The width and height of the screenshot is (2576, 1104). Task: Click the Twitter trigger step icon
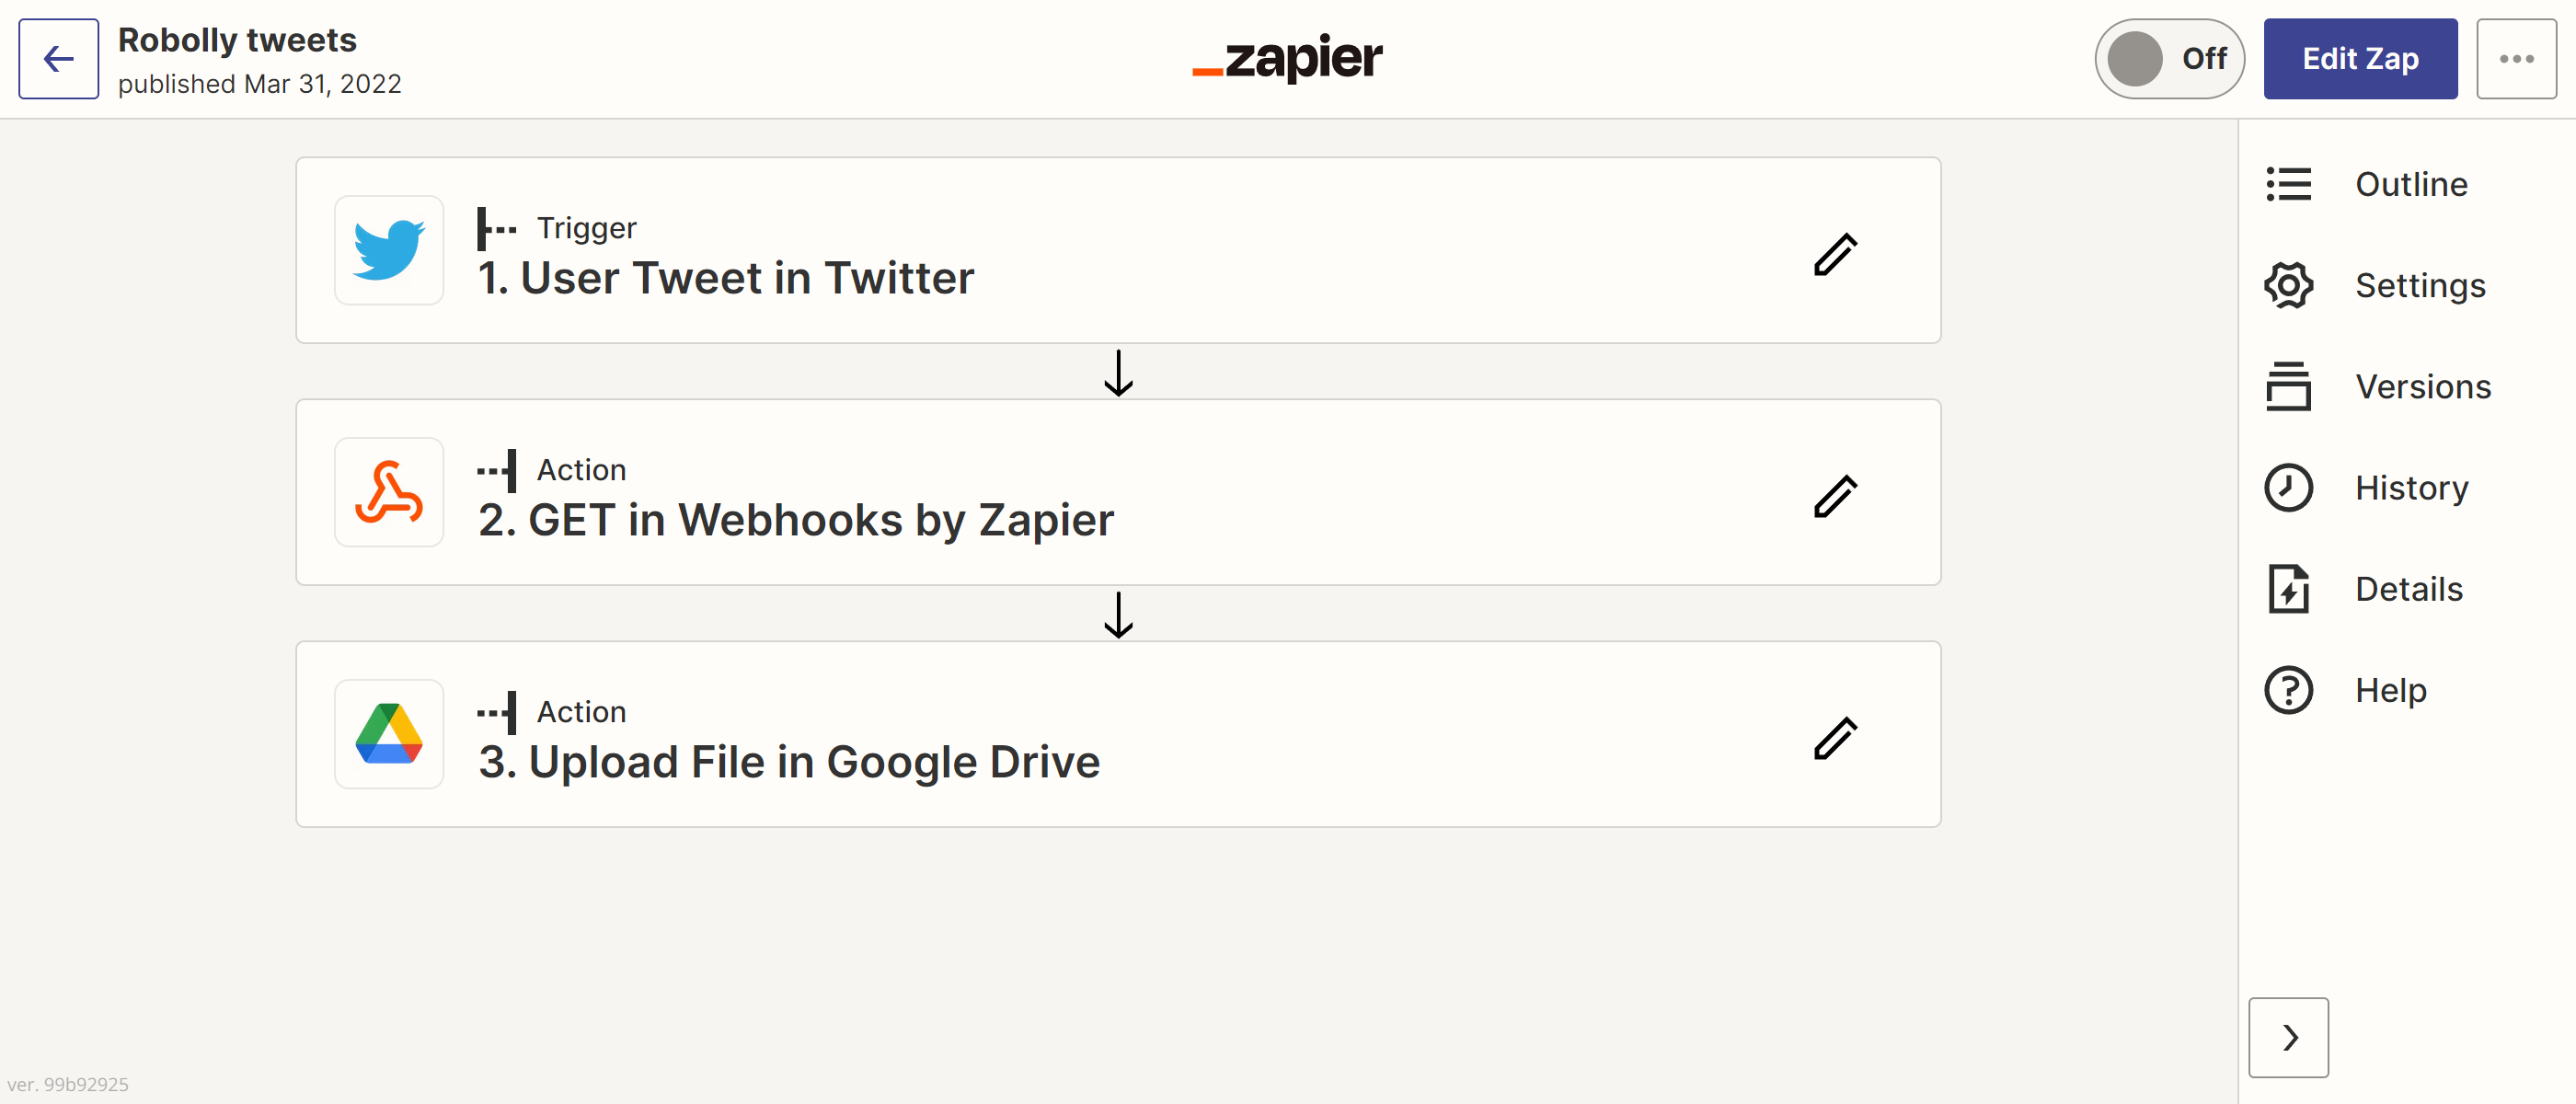click(x=391, y=255)
